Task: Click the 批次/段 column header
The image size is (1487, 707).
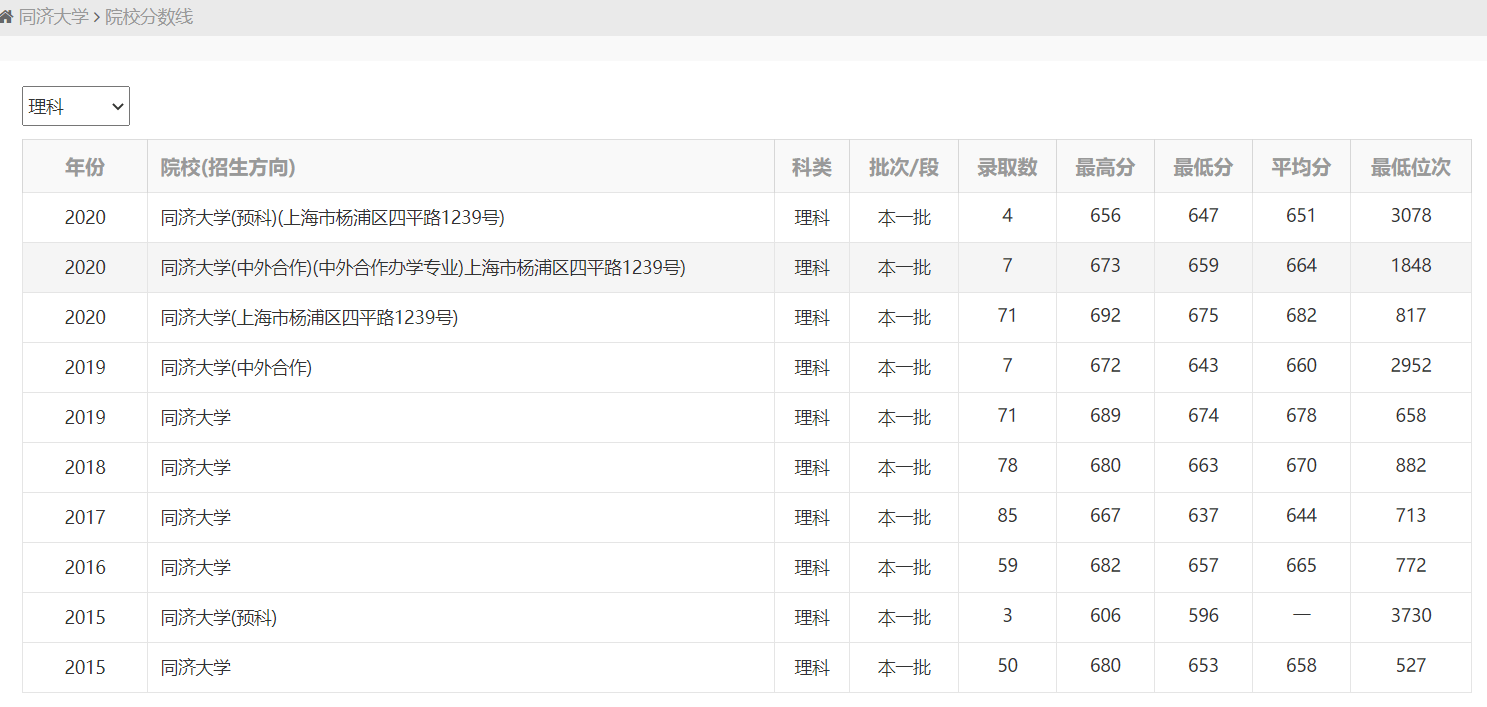Action: 904,167
